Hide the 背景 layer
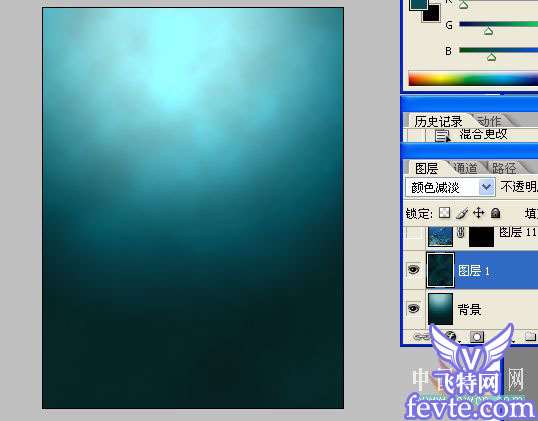The height and width of the screenshot is (421, 538). coord(413,308)
